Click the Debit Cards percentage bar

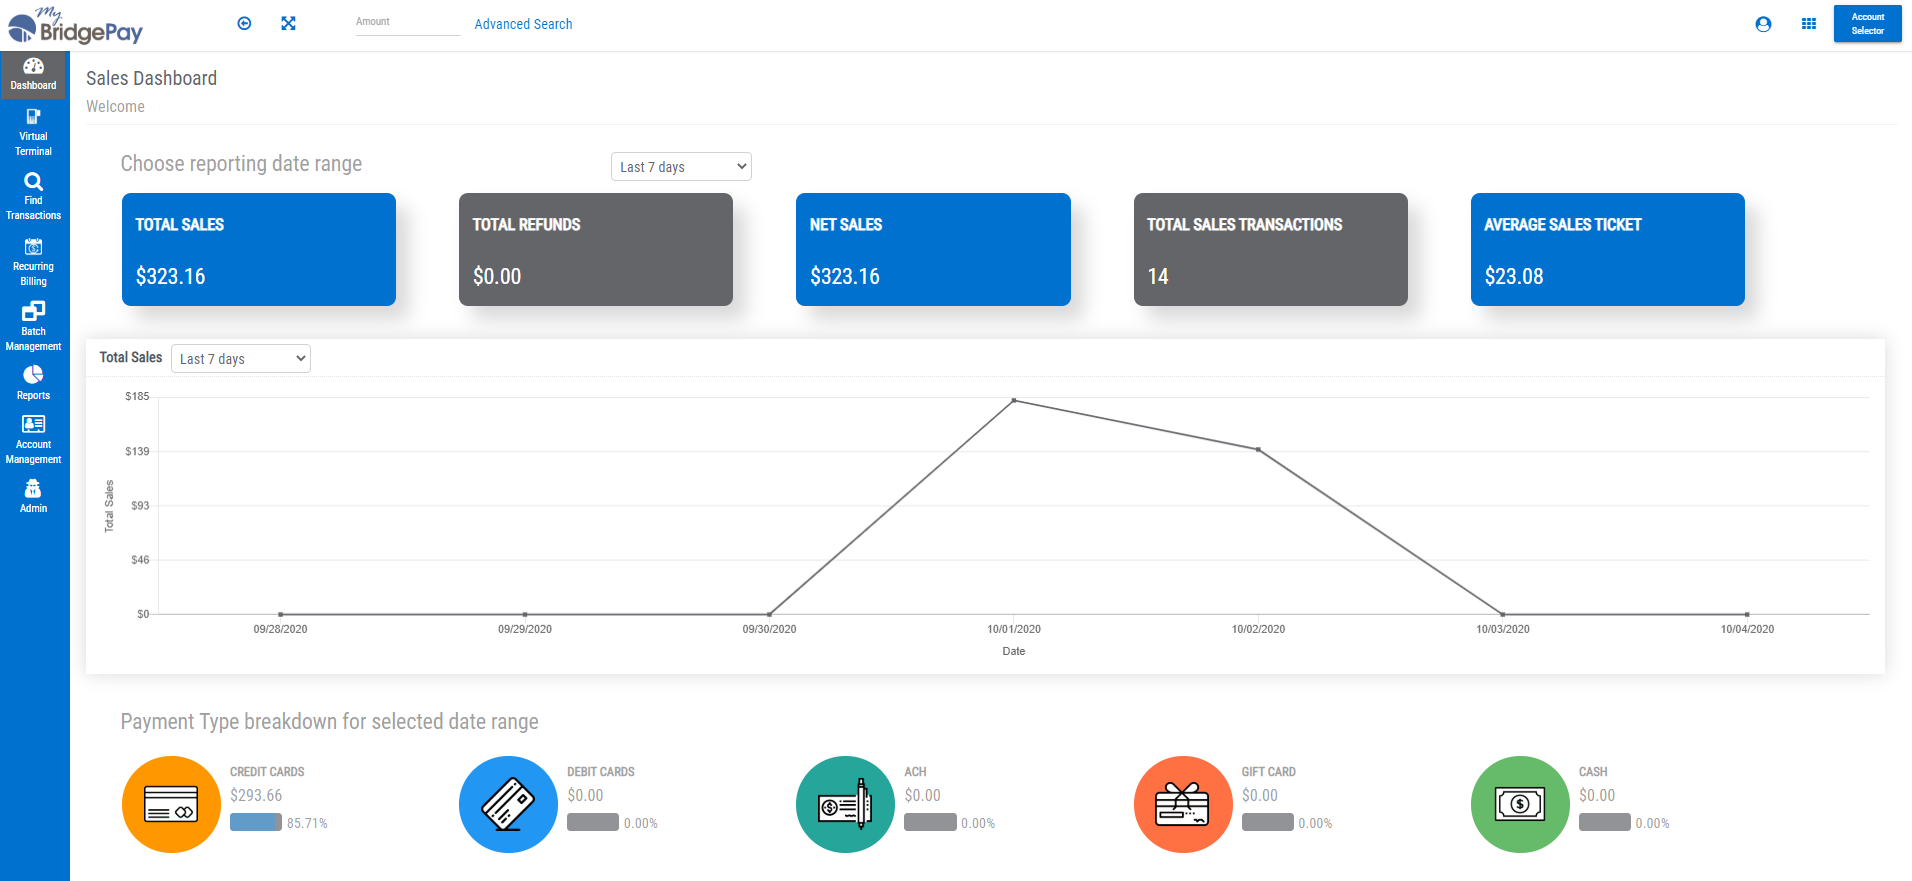[593, 822]
